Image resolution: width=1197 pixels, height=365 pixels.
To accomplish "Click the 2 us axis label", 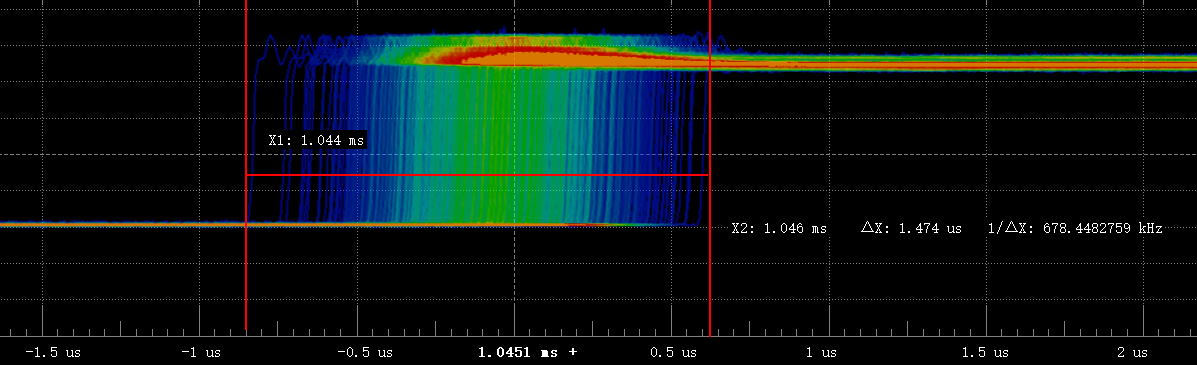I will tap(1133, 353).
